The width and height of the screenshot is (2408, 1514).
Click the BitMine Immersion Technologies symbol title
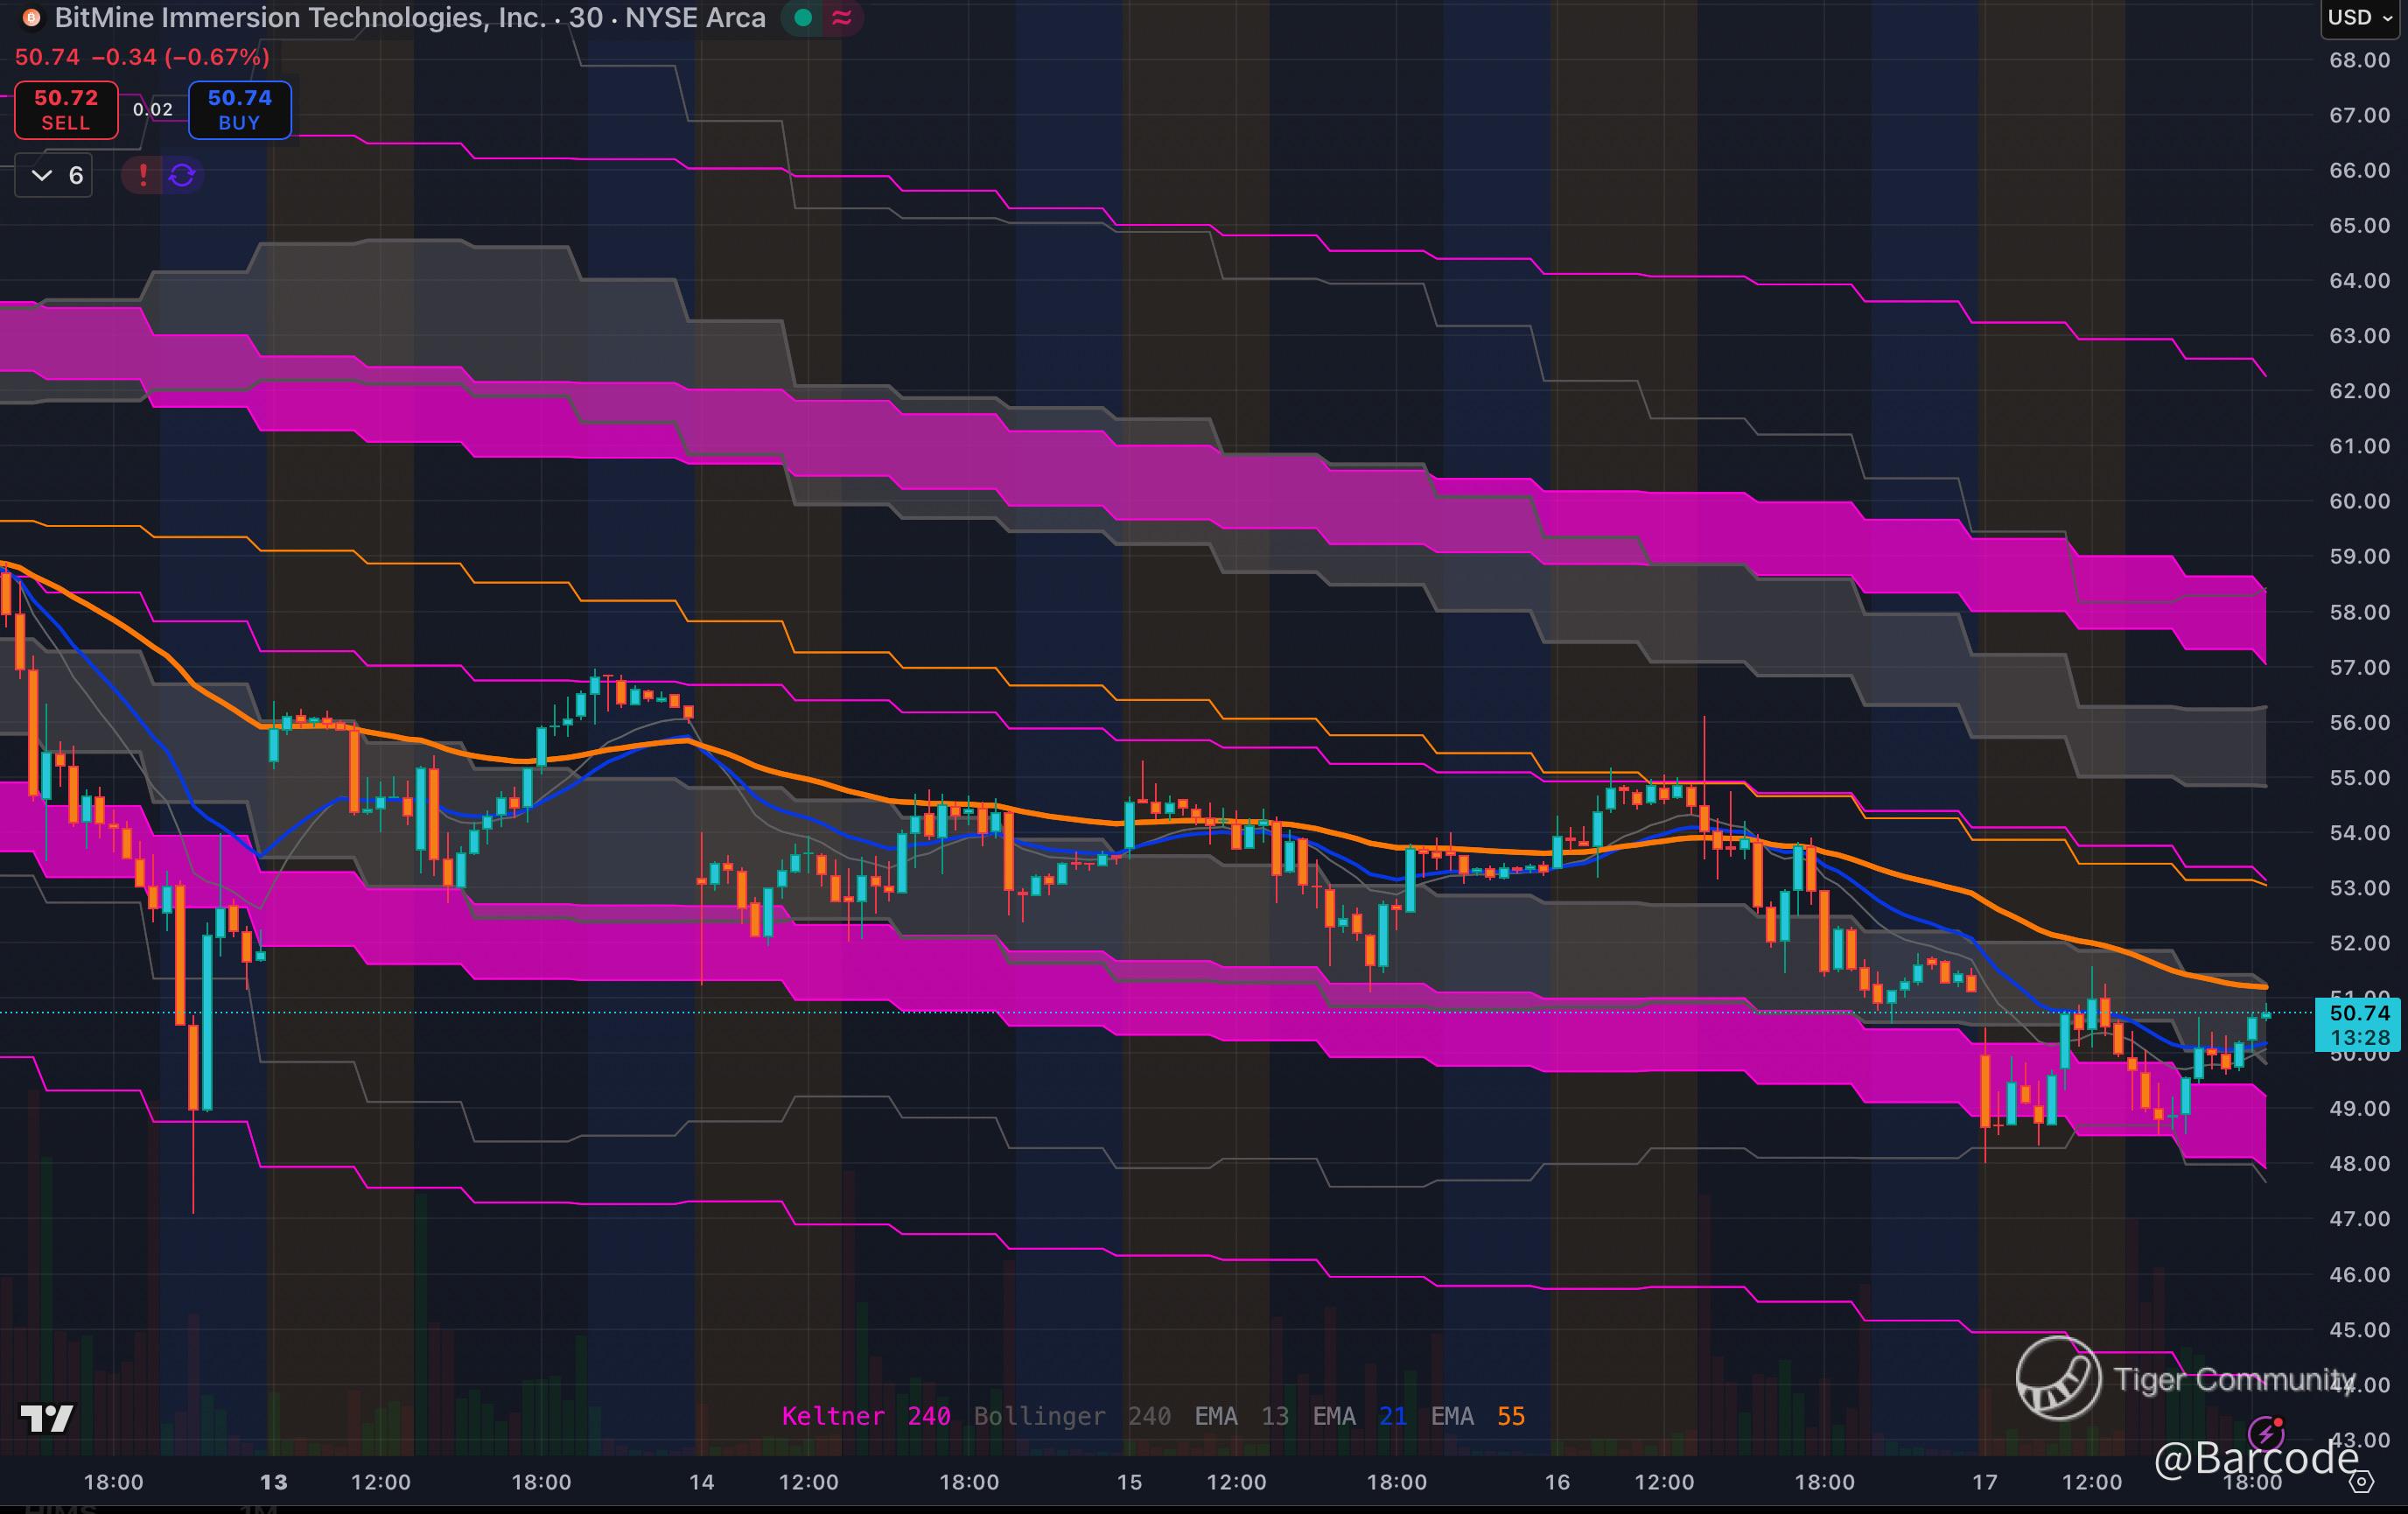click(x=300, y=18)
